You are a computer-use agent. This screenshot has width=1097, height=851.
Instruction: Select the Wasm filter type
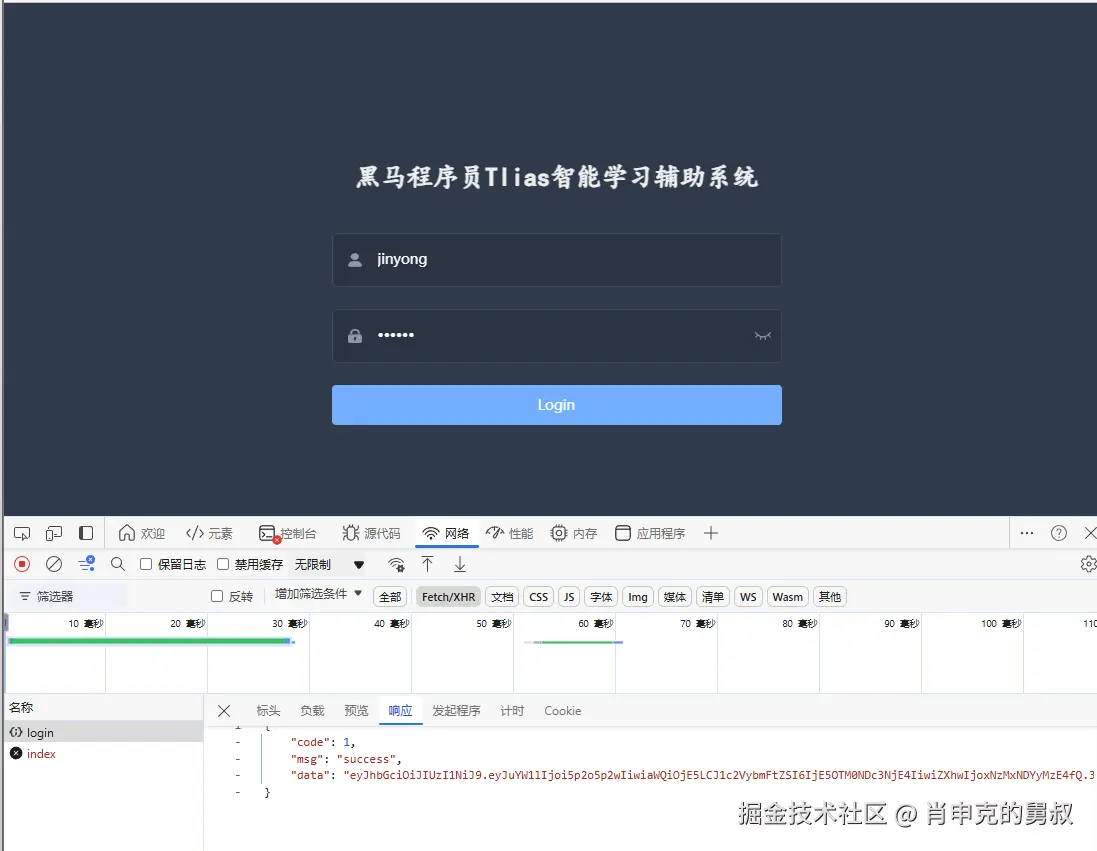[x=788, y=597]
